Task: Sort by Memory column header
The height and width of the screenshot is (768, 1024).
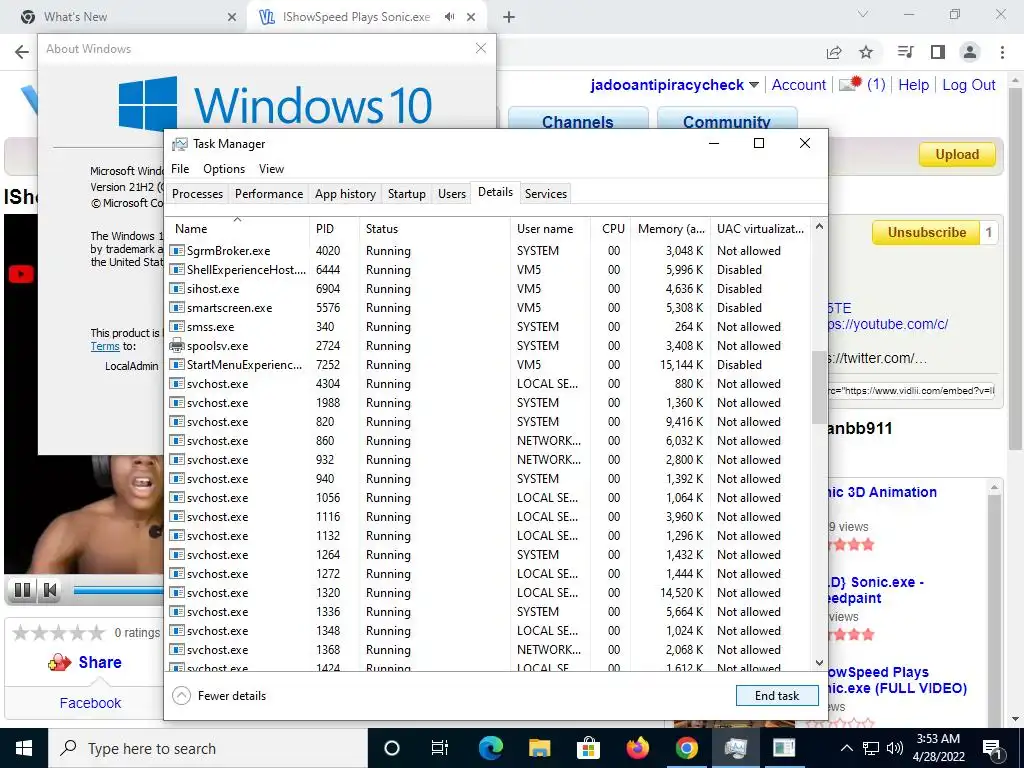Action: point(671,229)
